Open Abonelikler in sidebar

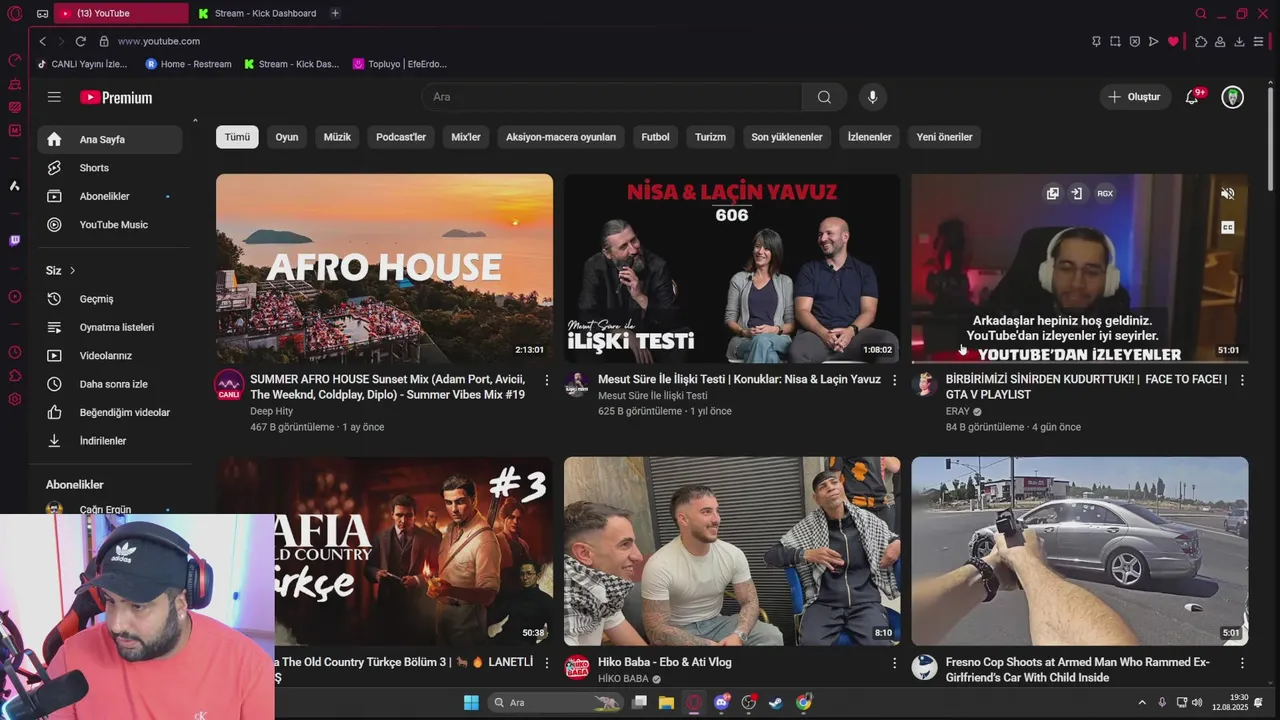(110, 196)
